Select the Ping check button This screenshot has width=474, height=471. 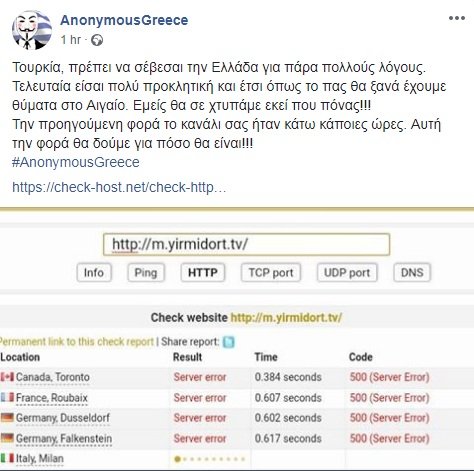coord(146,273)
